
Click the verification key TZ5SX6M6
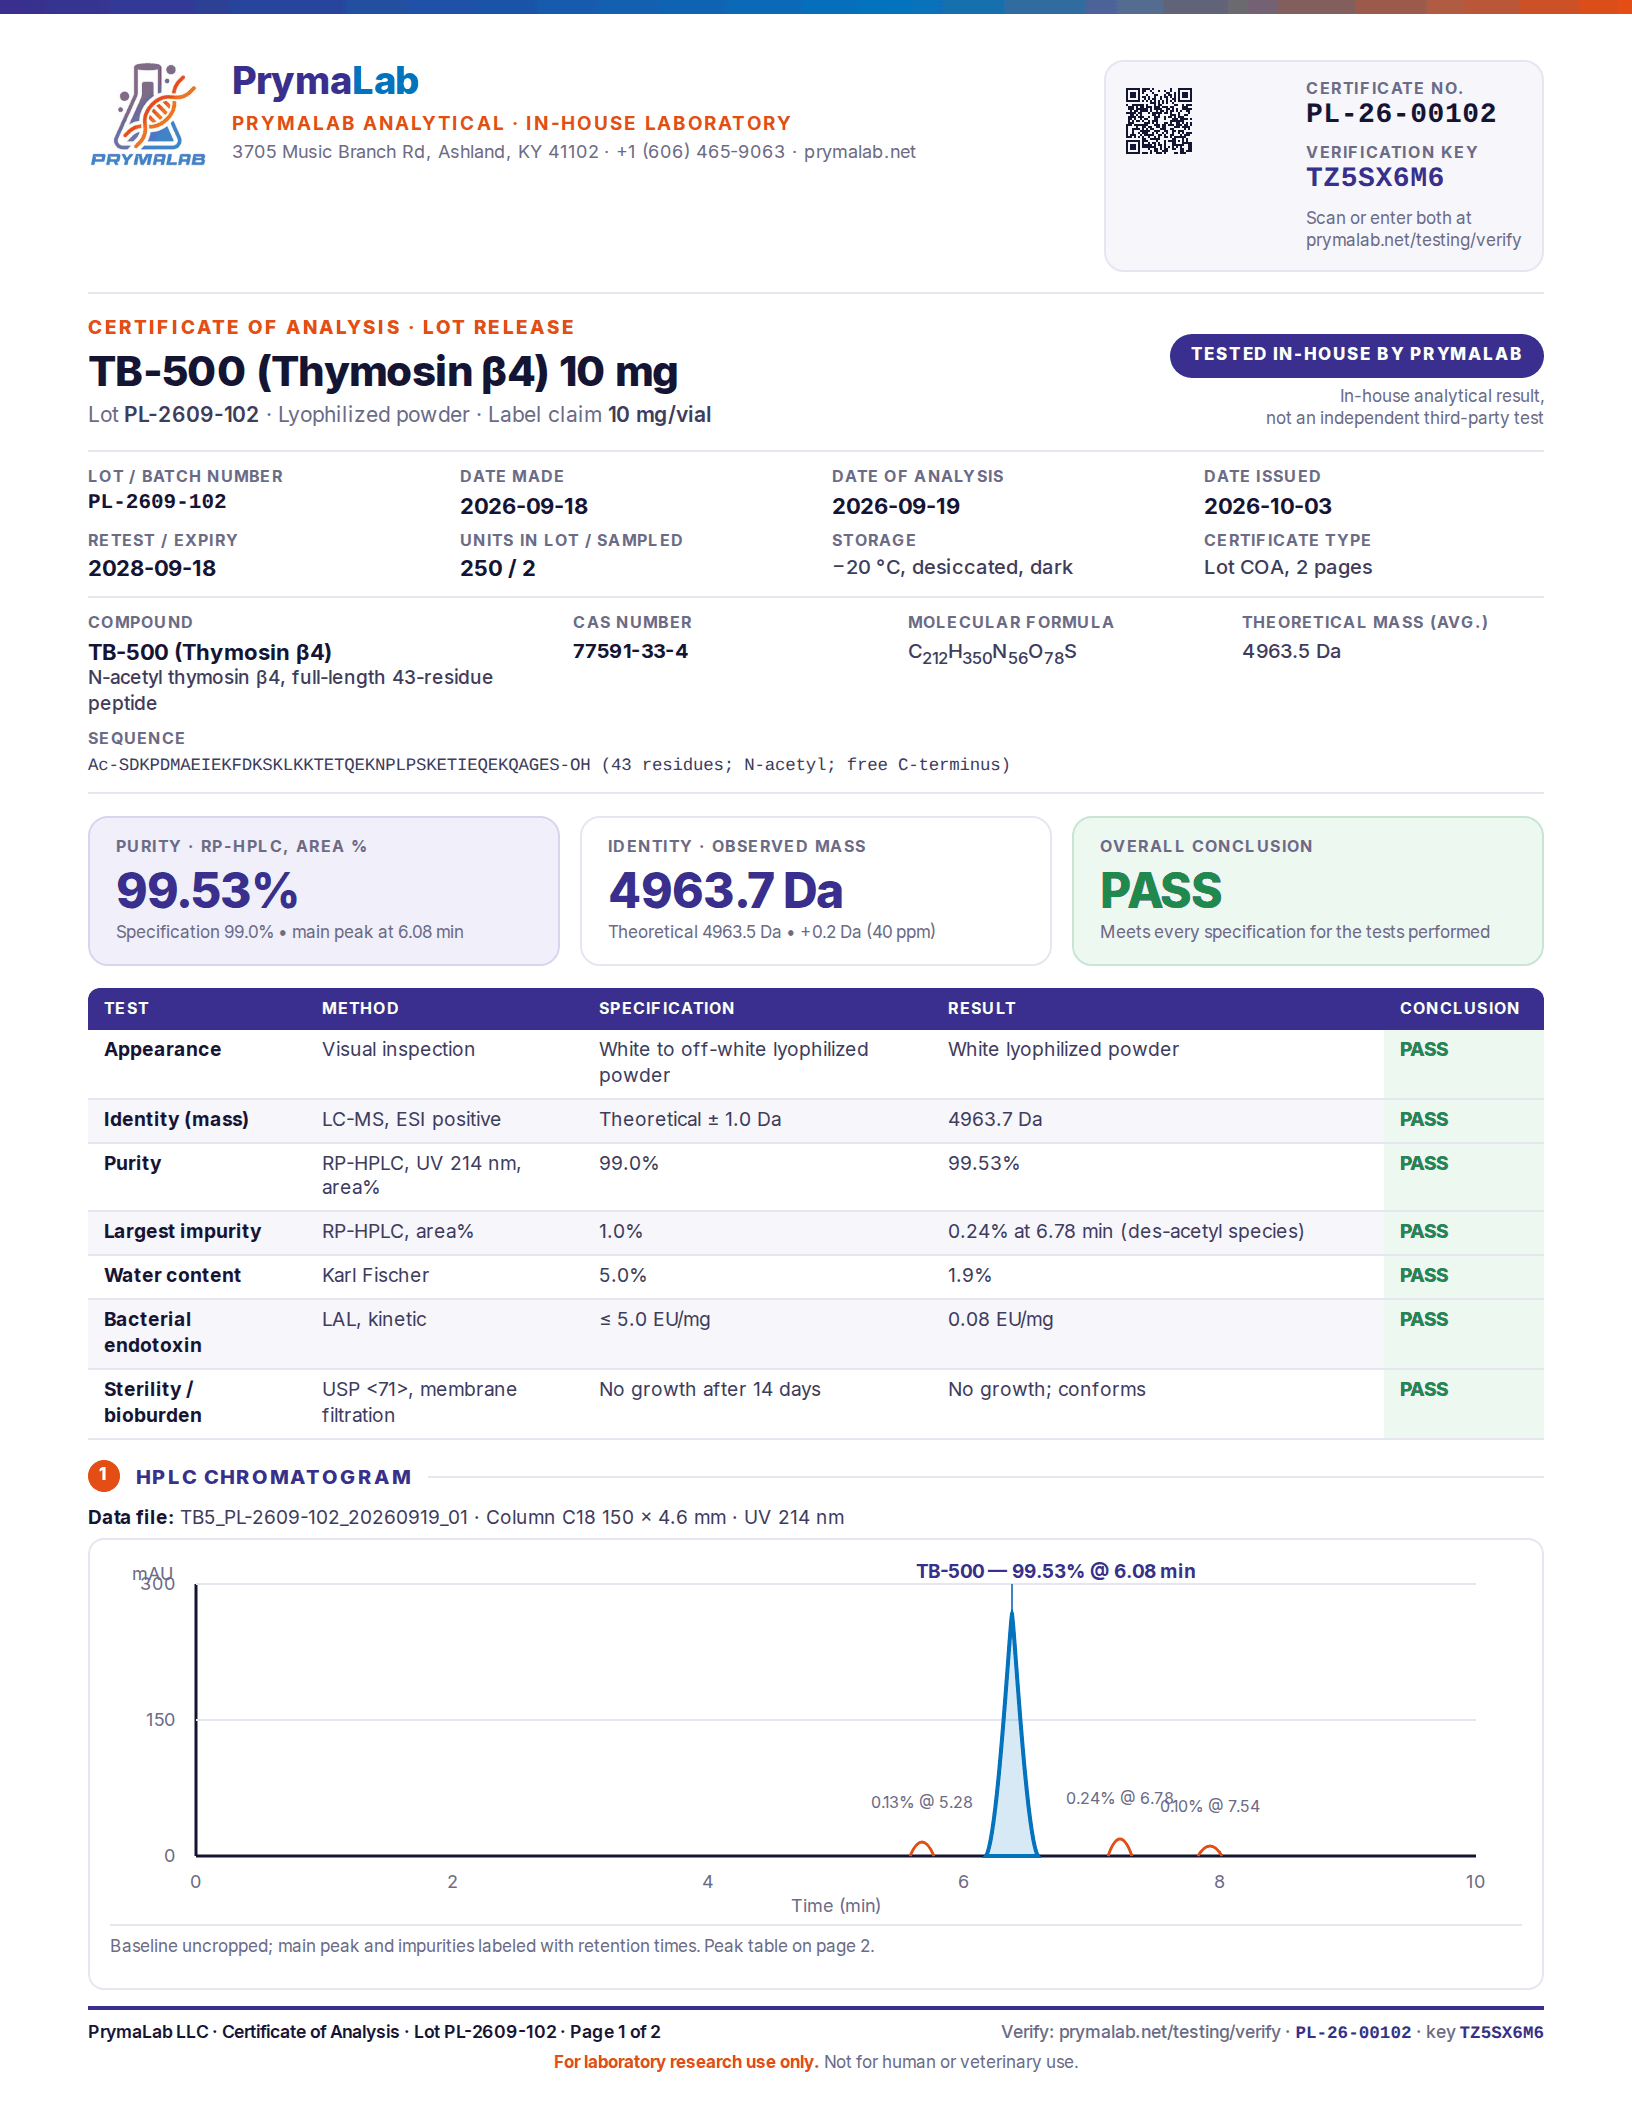[x=1374, y=178]
